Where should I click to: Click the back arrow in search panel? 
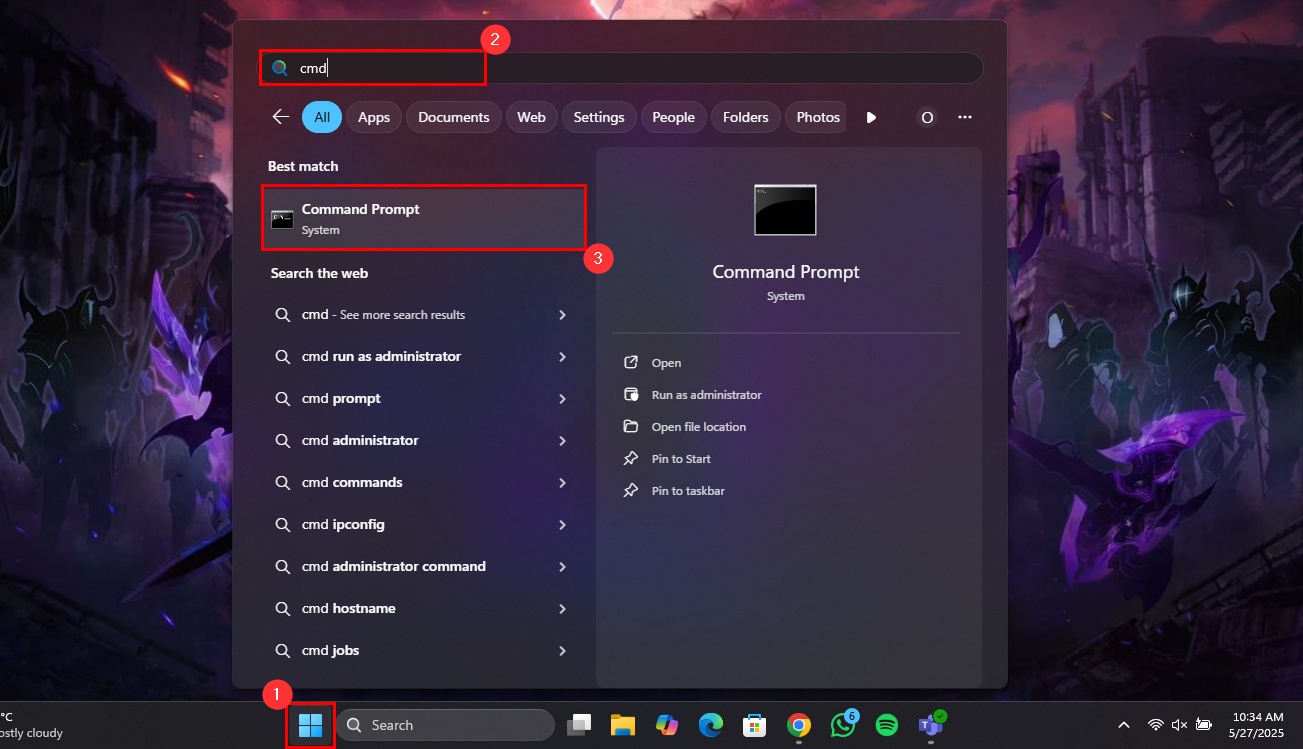coord(281,117)
